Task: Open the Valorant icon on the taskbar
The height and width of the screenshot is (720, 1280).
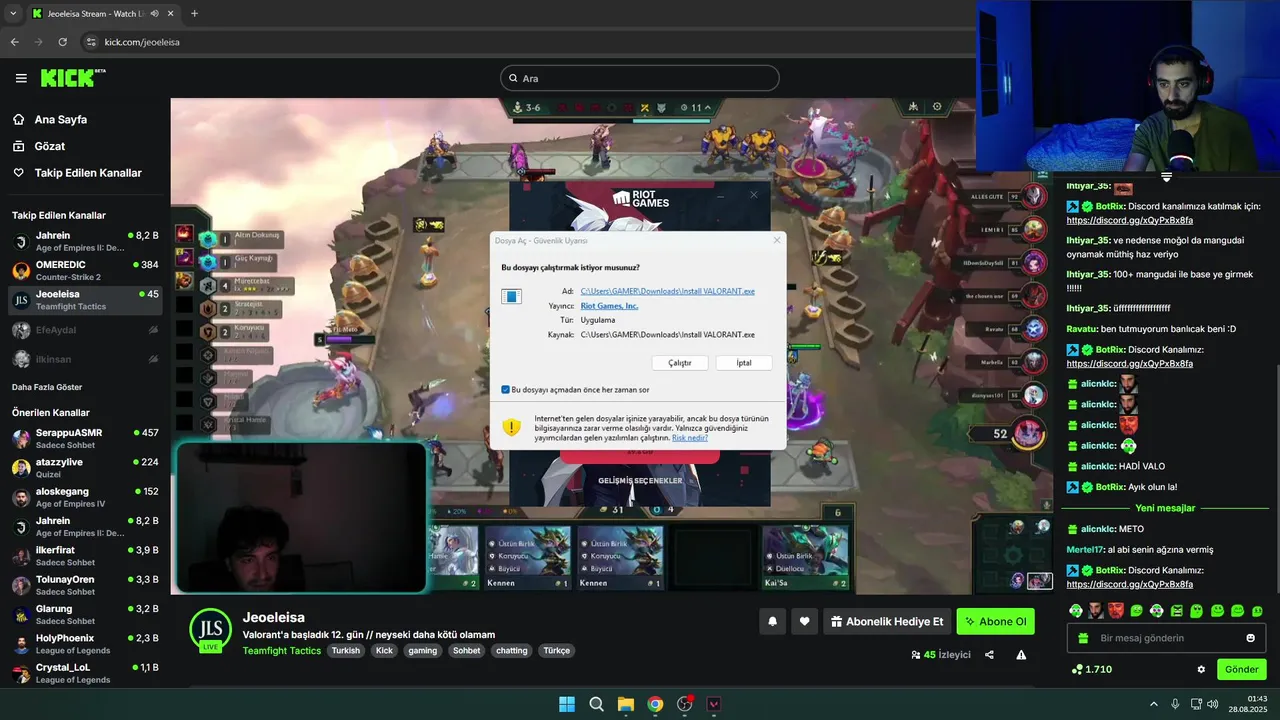Action: point(714,704)
